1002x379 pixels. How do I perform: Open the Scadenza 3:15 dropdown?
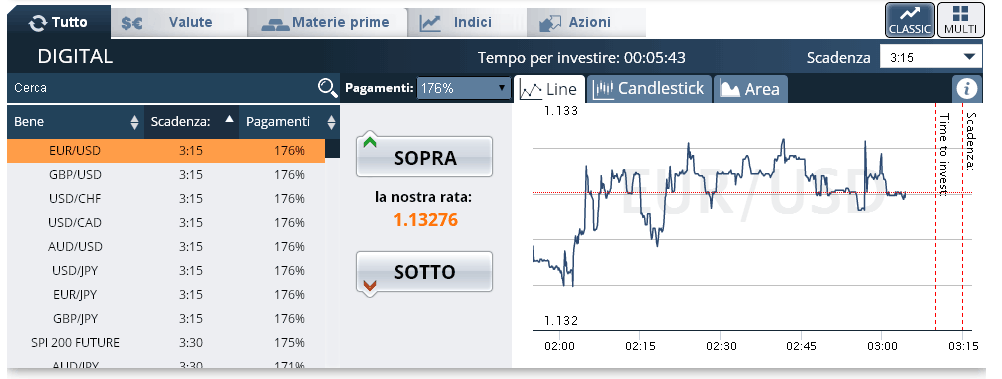pyautogui.click(x=931, y=58)
